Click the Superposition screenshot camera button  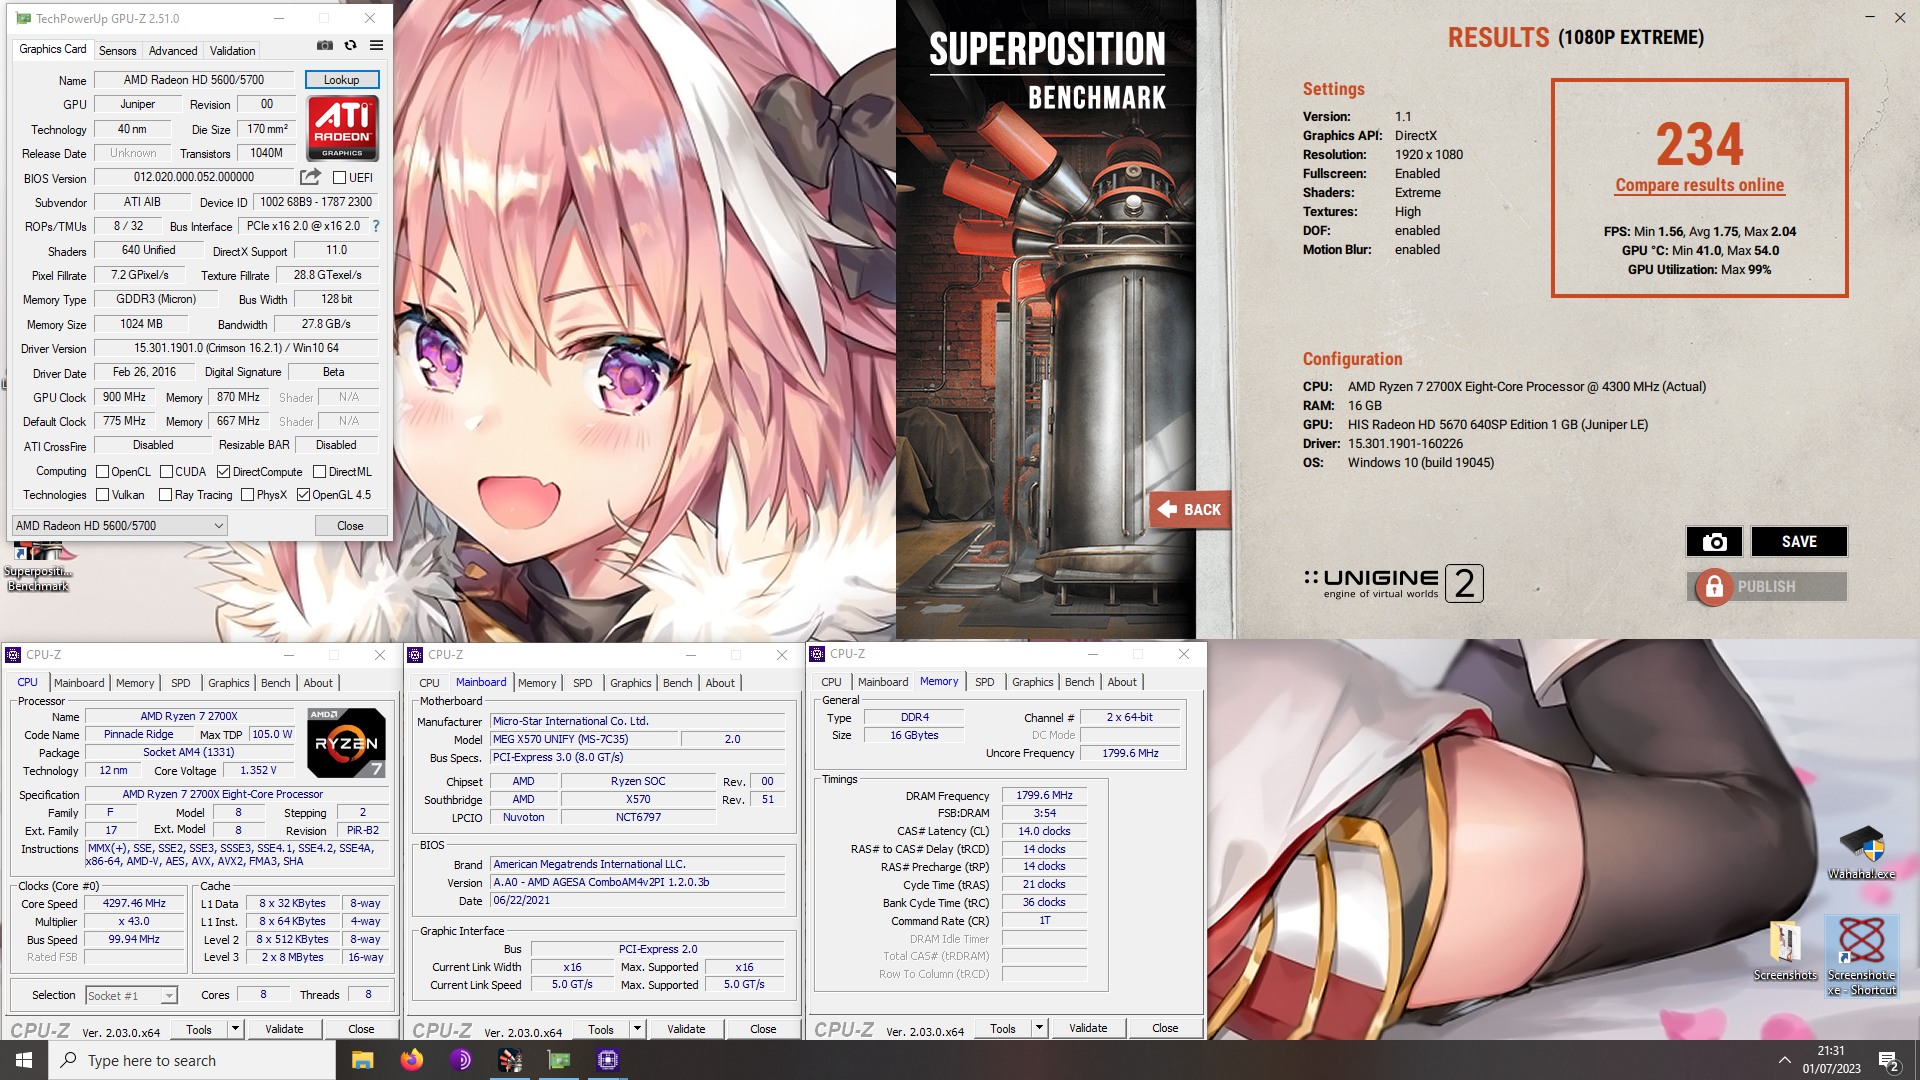[1714, 541]
